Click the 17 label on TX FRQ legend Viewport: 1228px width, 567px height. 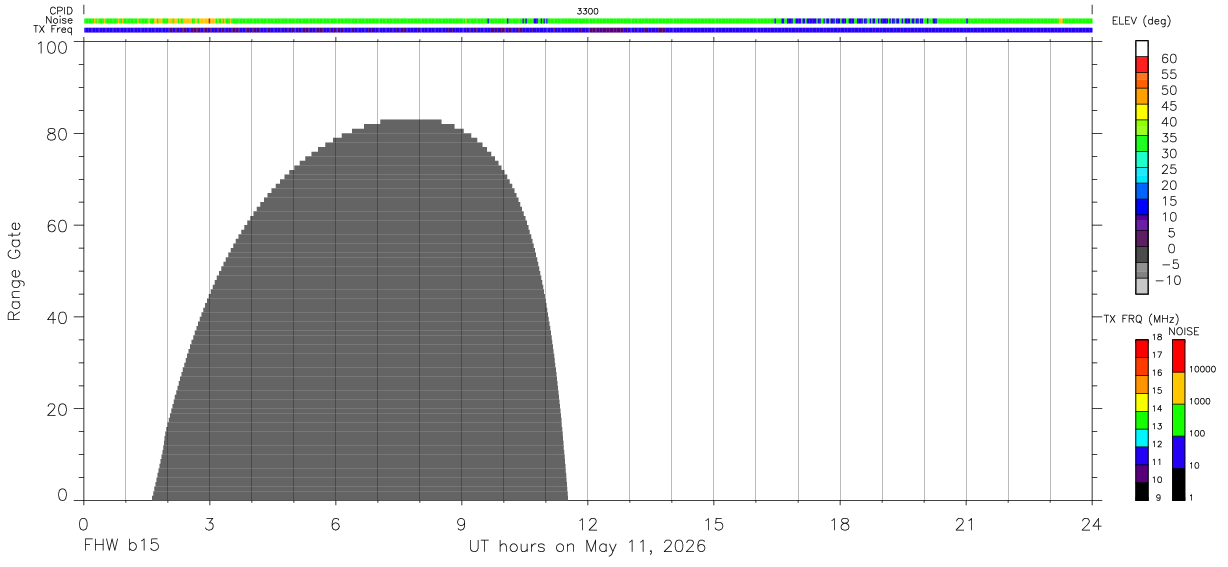coord(1156,355)
